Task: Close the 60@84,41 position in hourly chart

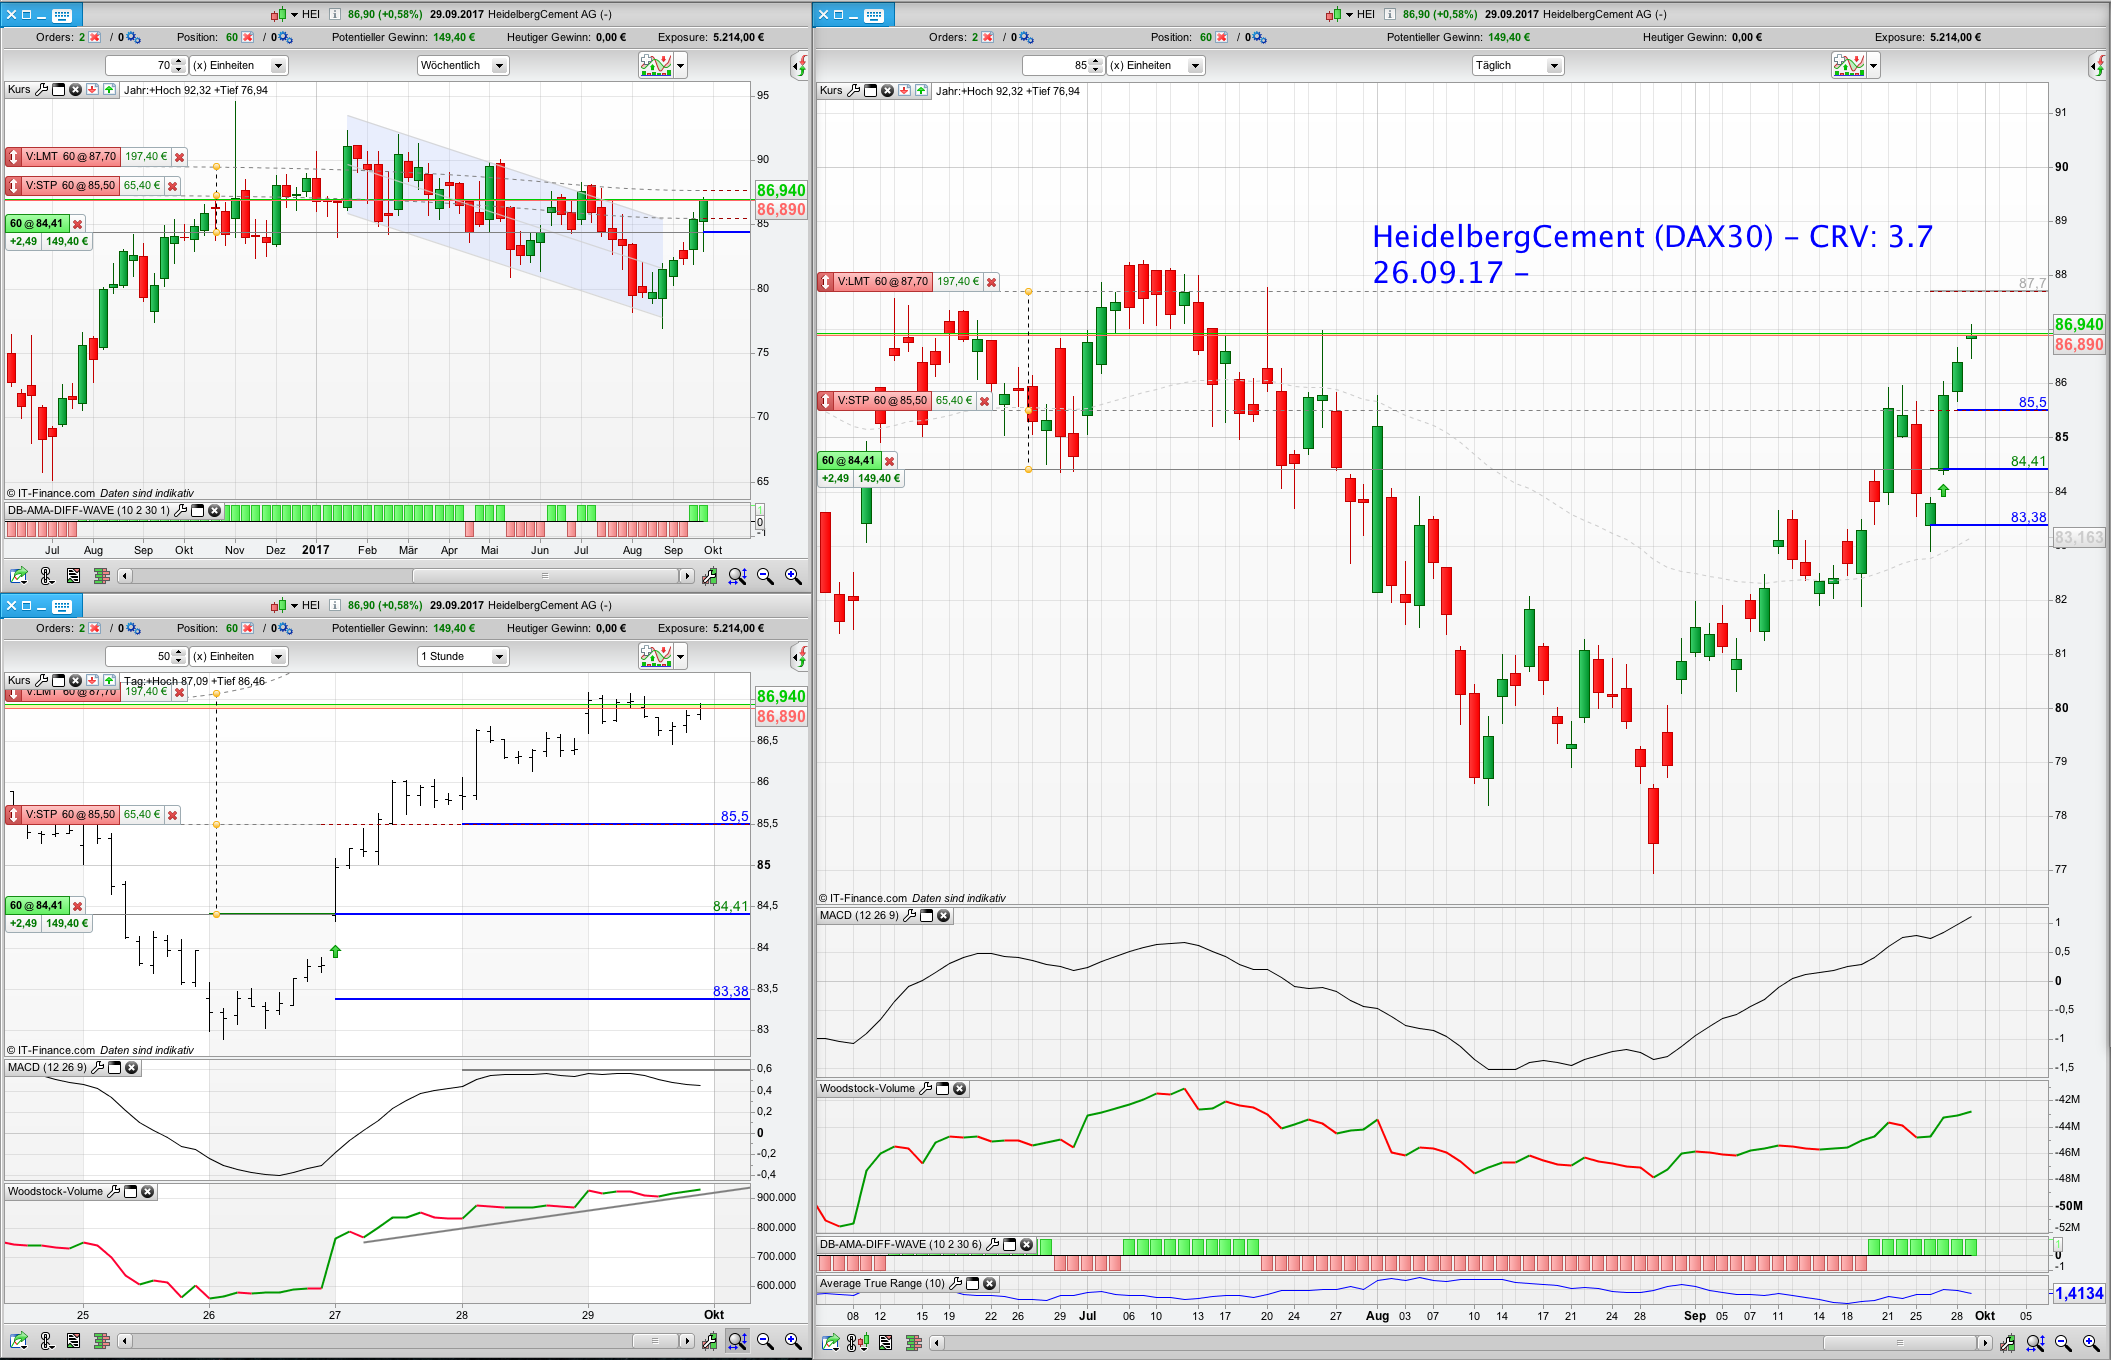Action: (78, 906)
